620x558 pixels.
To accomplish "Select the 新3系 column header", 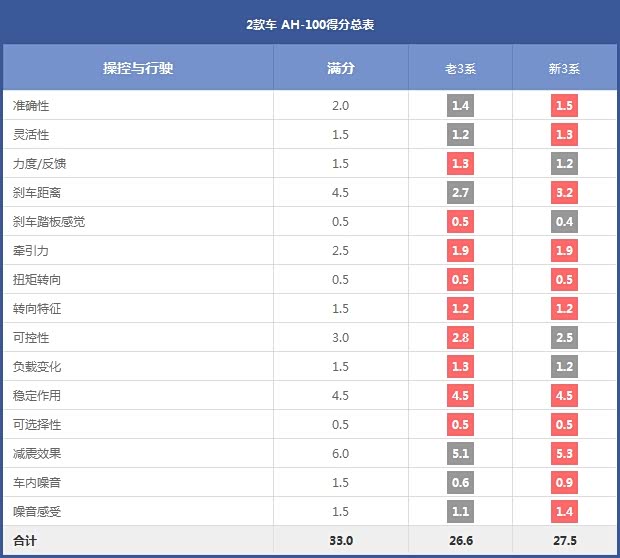I will click(564, 69).
